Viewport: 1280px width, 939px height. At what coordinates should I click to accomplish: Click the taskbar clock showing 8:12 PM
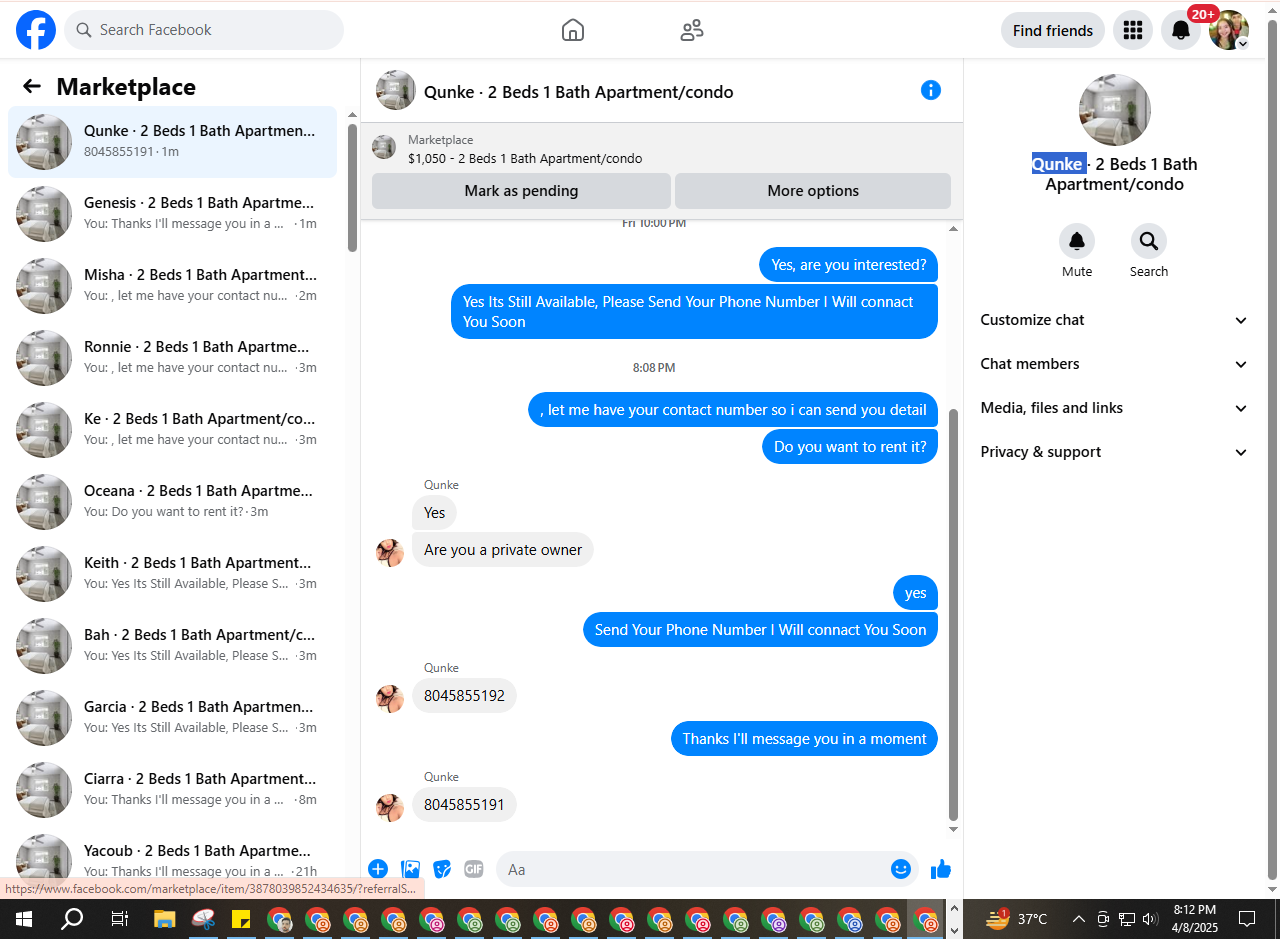click(x=1194, y=918)
